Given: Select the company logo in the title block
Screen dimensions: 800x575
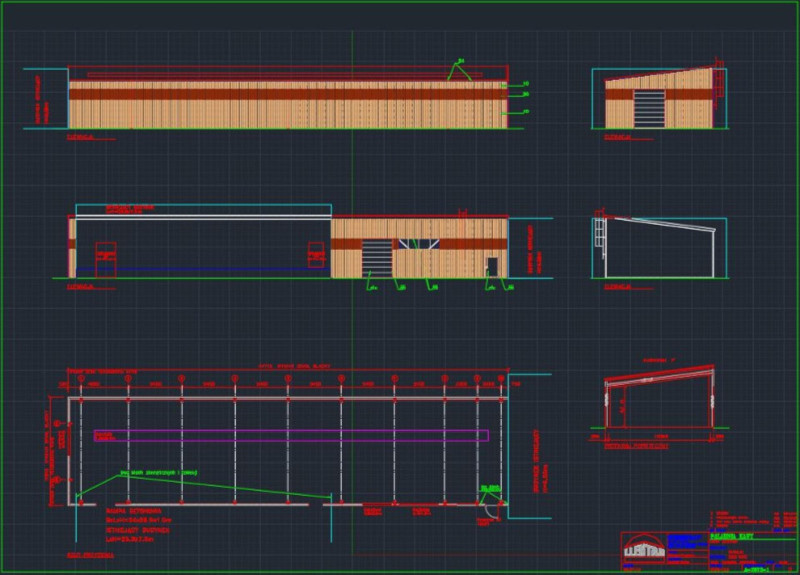Looking at the screenshot, I should coord(644,548).
